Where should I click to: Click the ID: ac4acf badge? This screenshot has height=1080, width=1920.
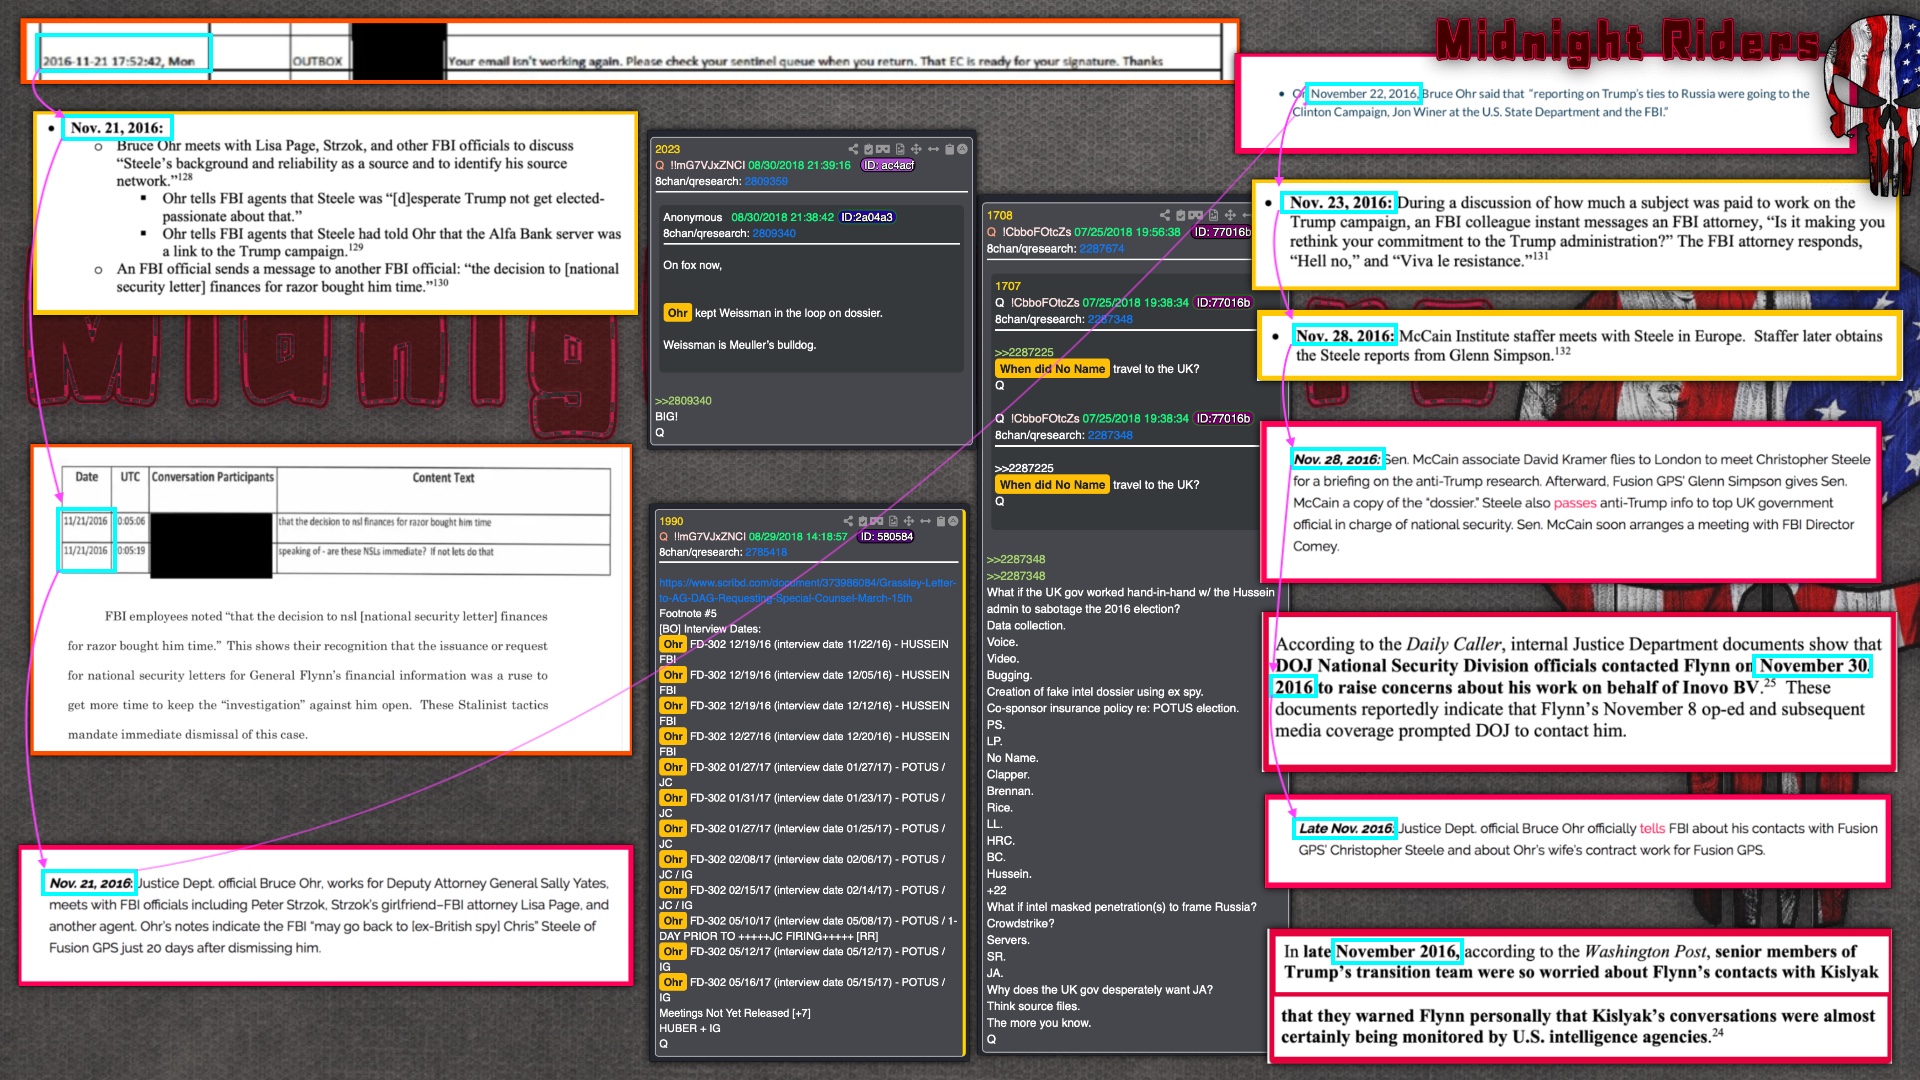[x=888, y=165]
